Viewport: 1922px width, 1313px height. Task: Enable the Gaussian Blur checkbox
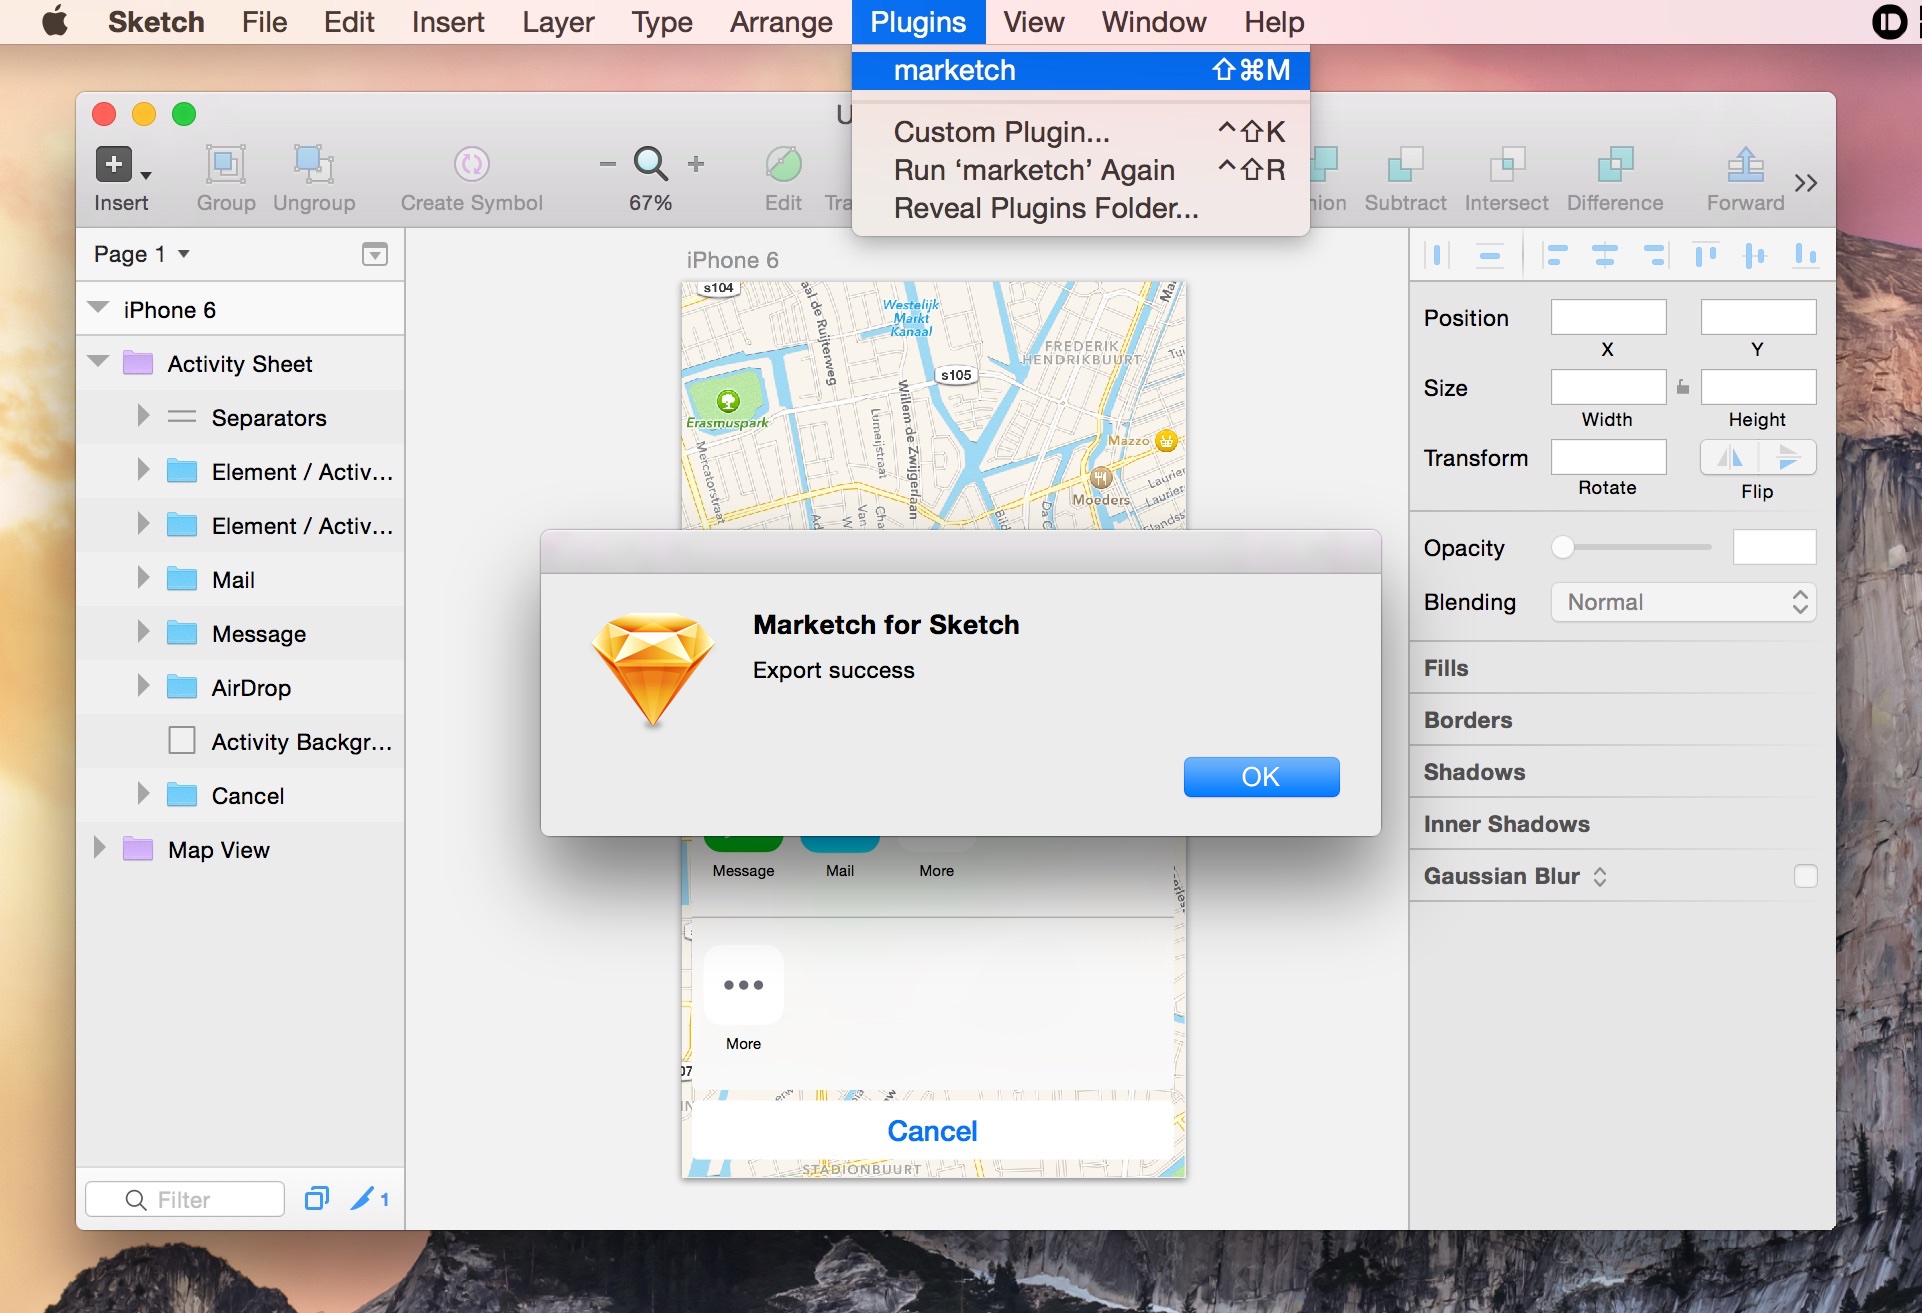coord(1804,876)
